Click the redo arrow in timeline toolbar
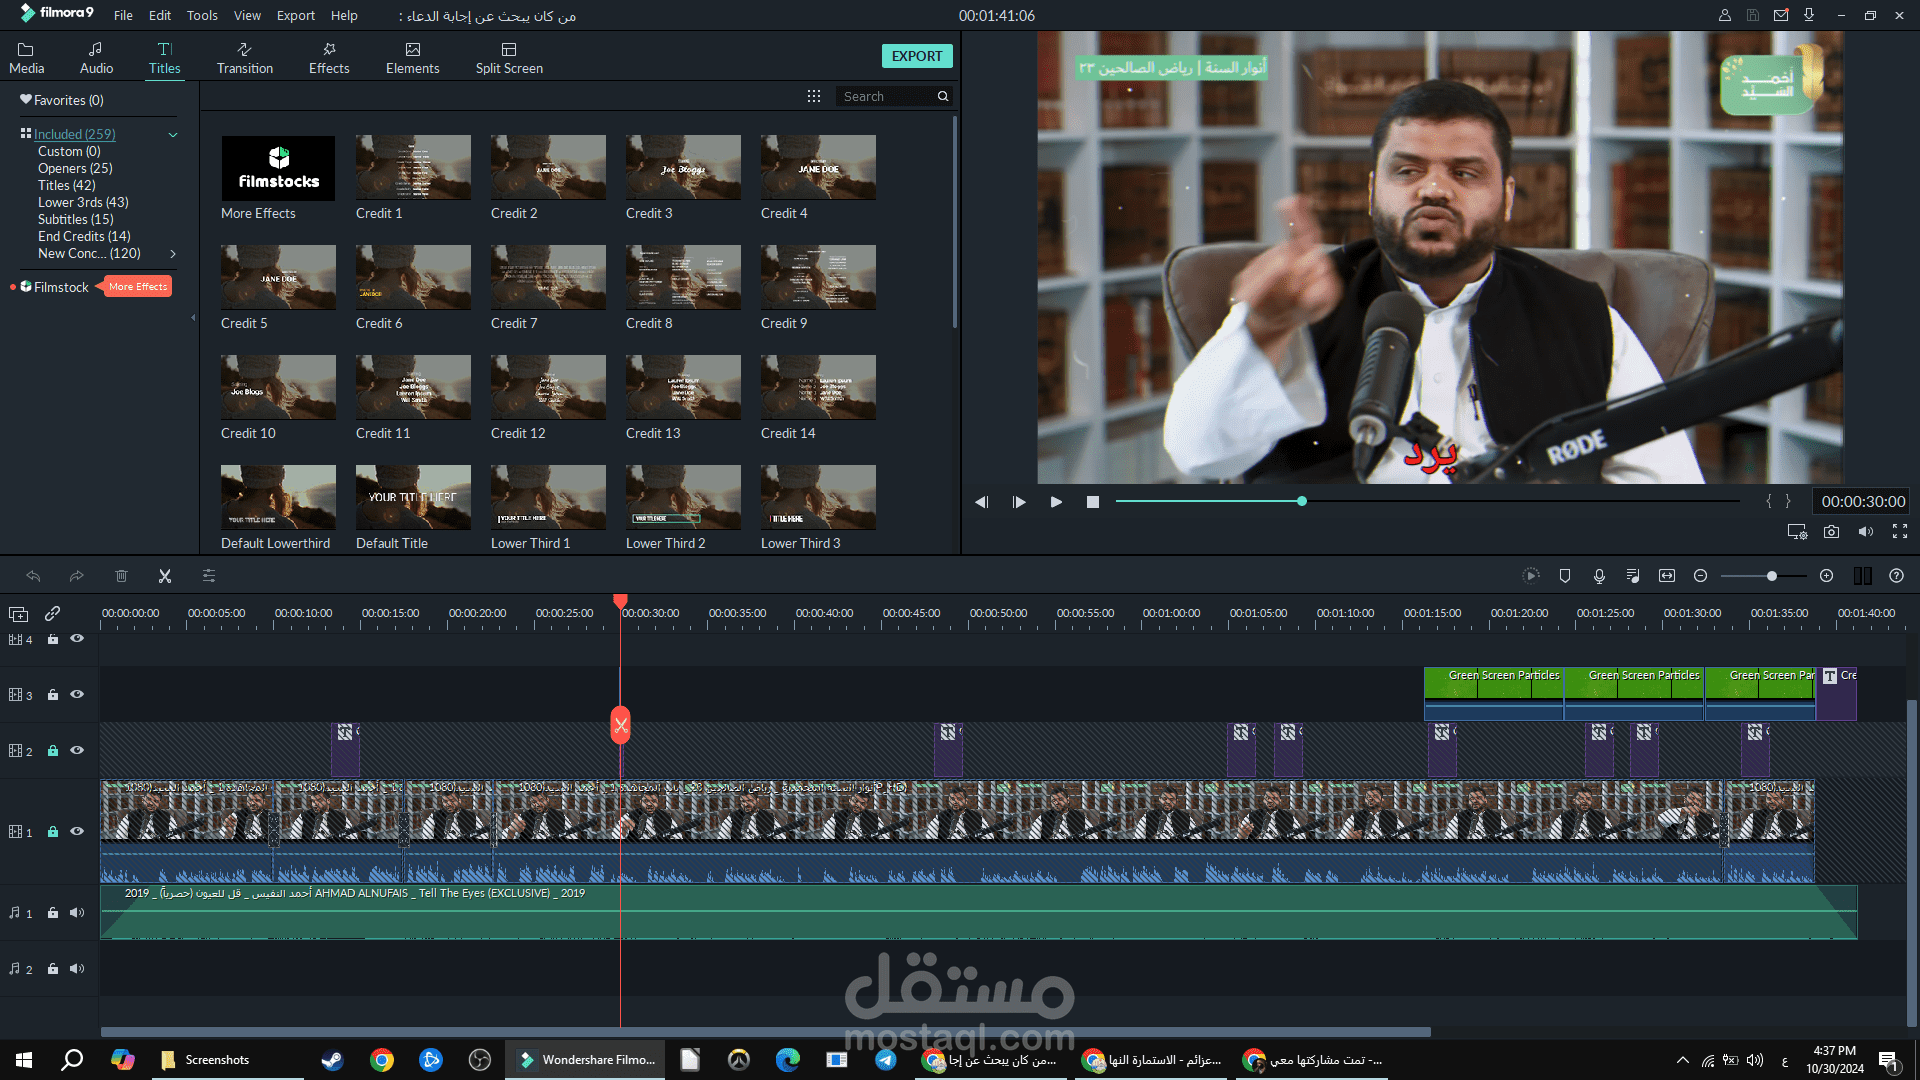The image size is (1920, 1080). (x=77, y=576)
